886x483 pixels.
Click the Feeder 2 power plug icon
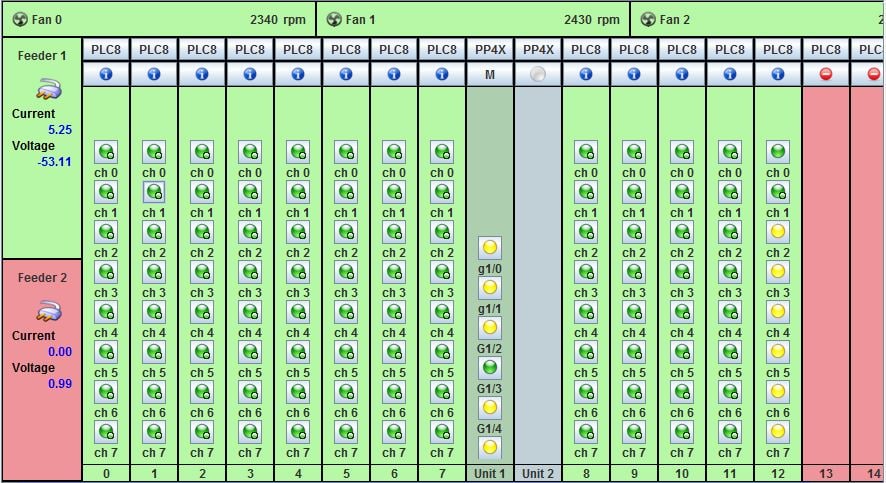tap(49, 311)
